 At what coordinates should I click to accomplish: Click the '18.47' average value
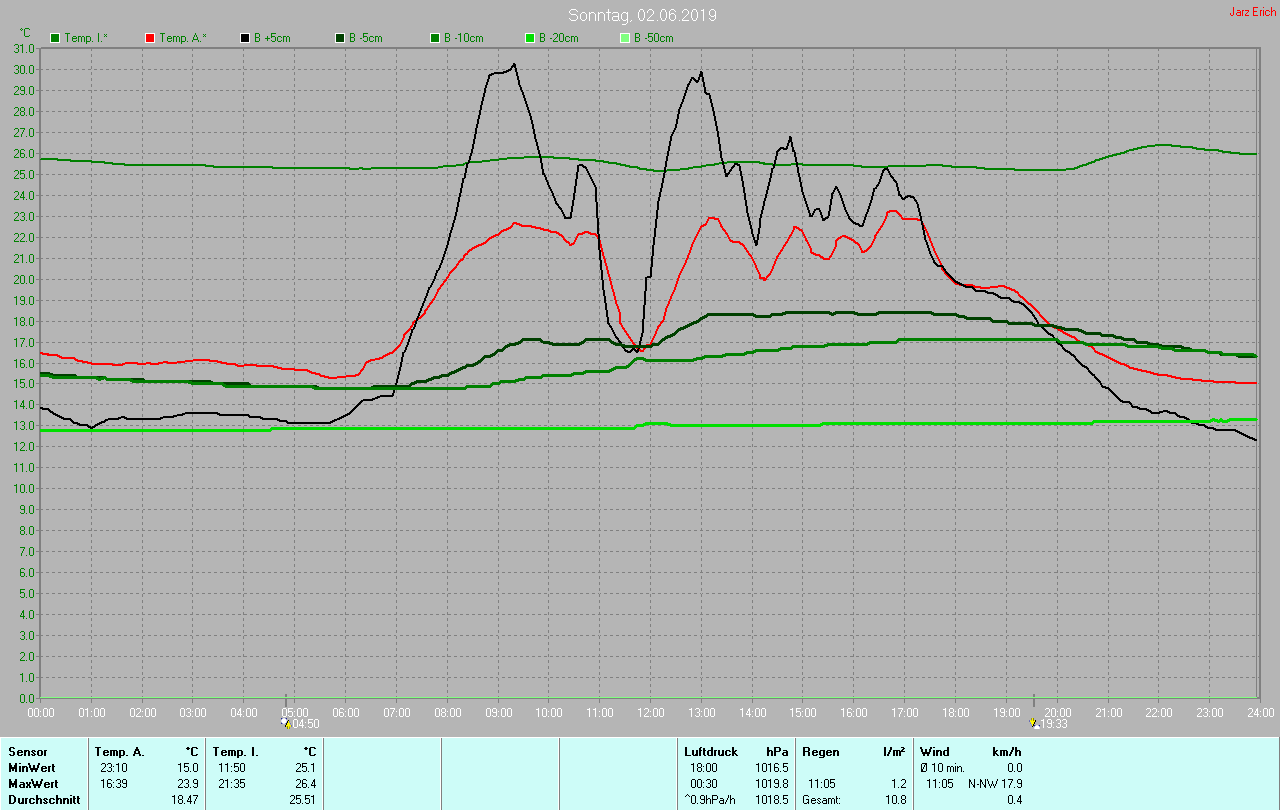(185, 799)
